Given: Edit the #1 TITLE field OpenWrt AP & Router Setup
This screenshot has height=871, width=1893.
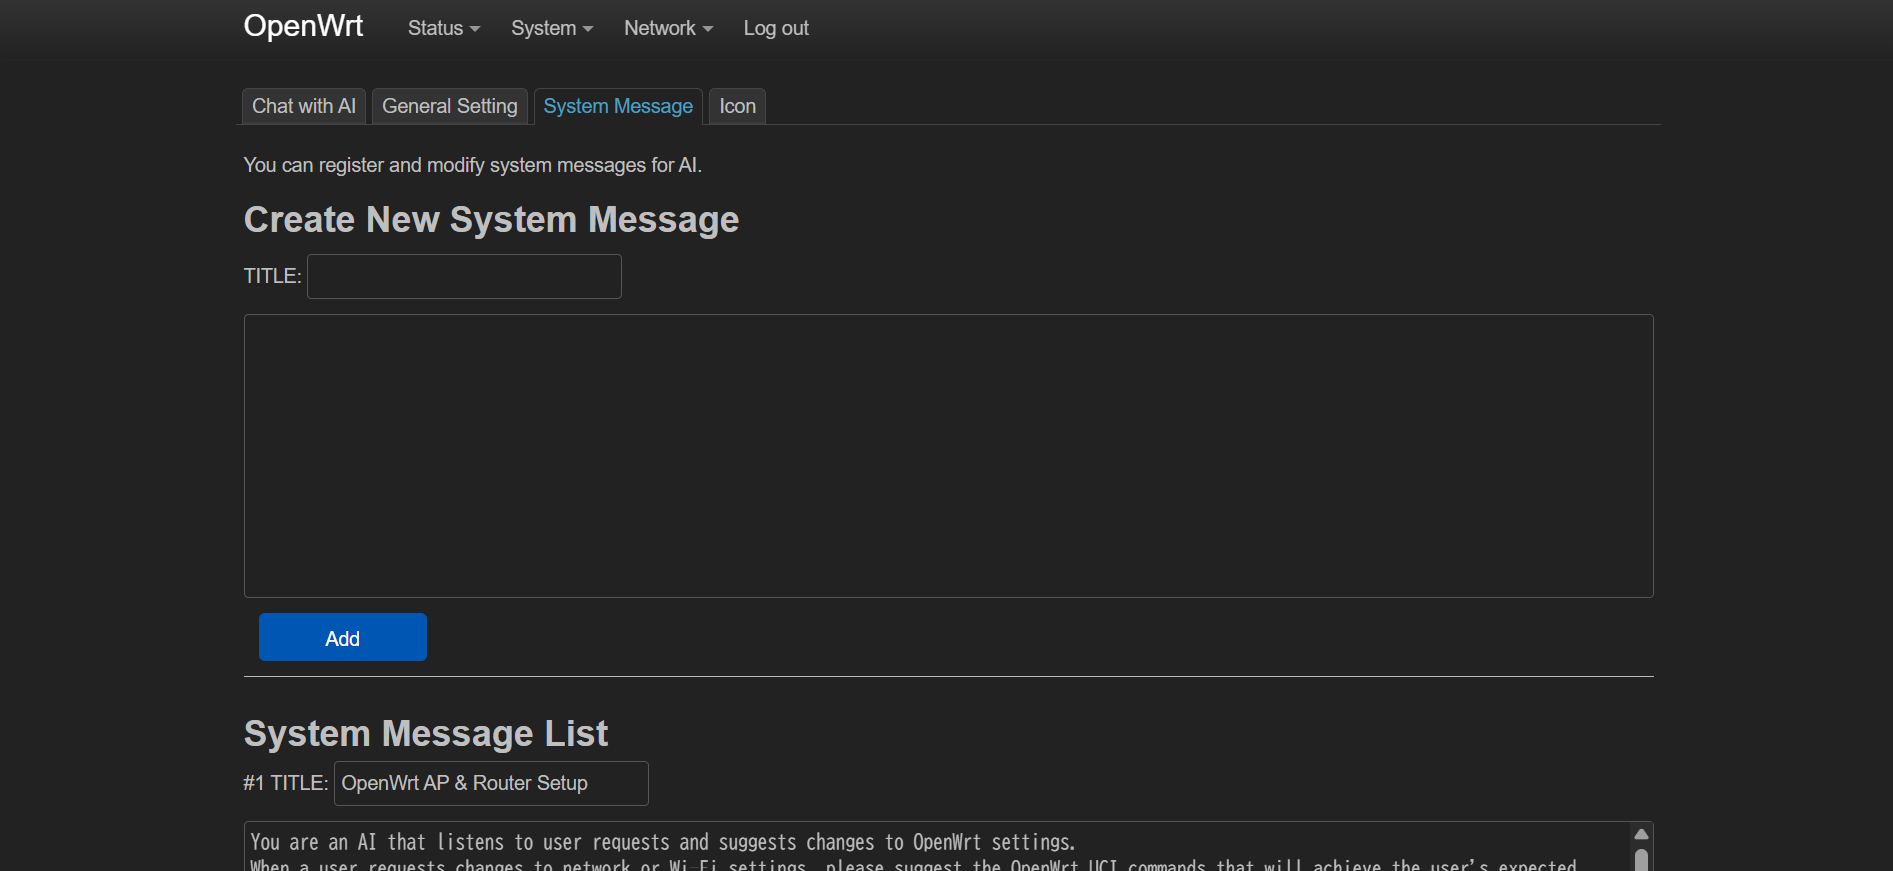Looking at the screenshot, I should (x=491, y=783).
